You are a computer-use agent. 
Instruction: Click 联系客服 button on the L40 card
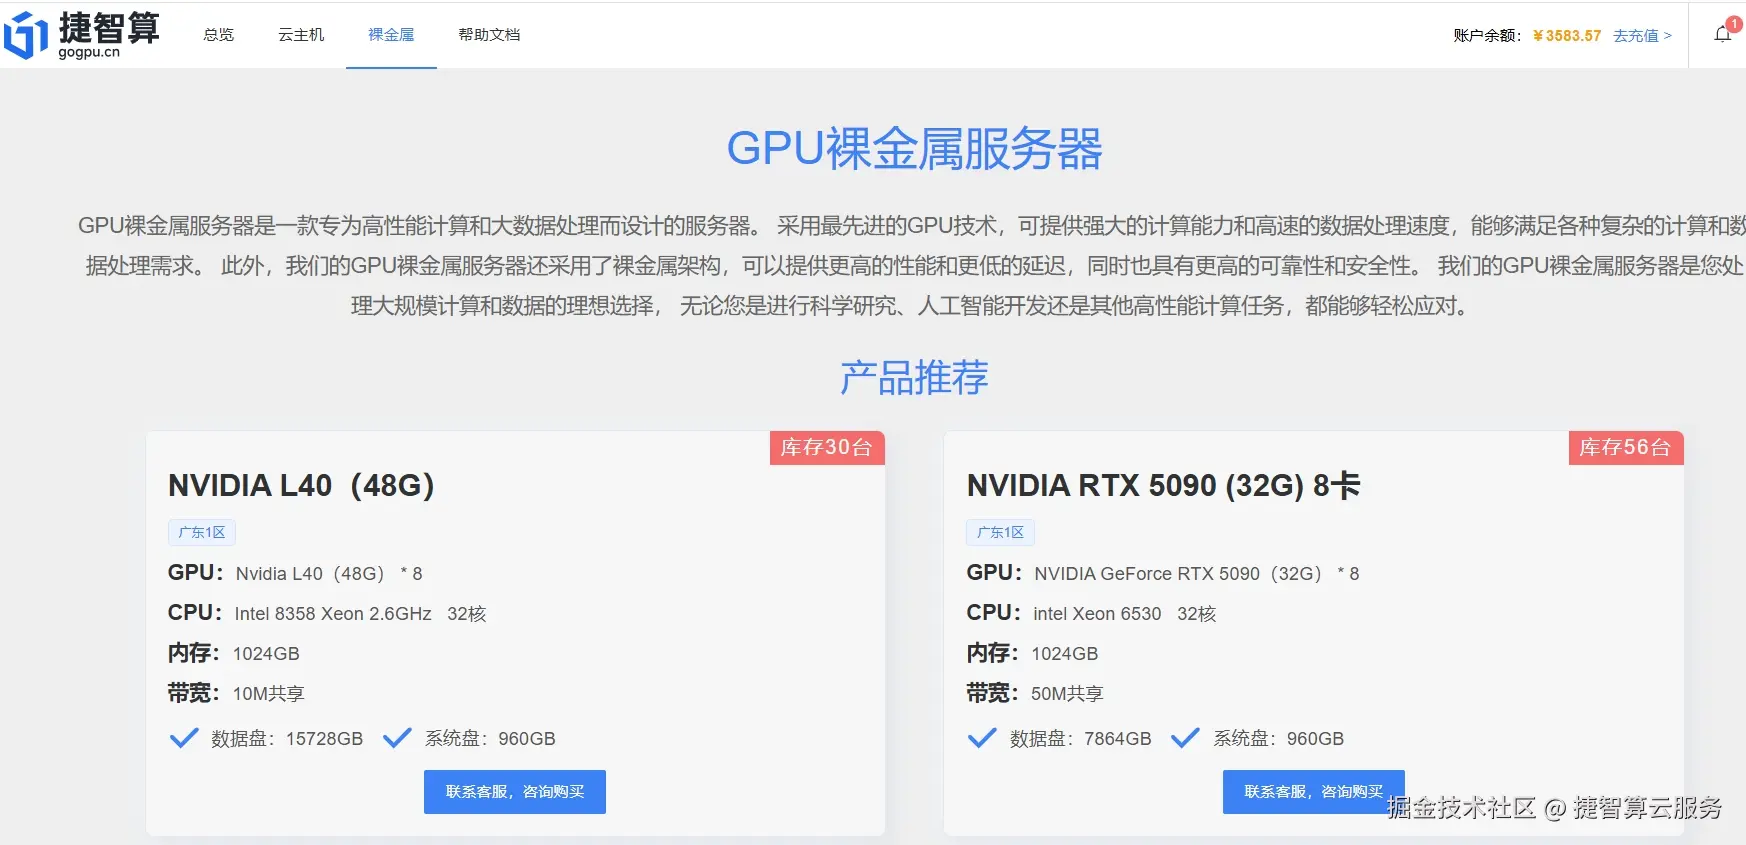pyautogui.click(x=515, y=792)
